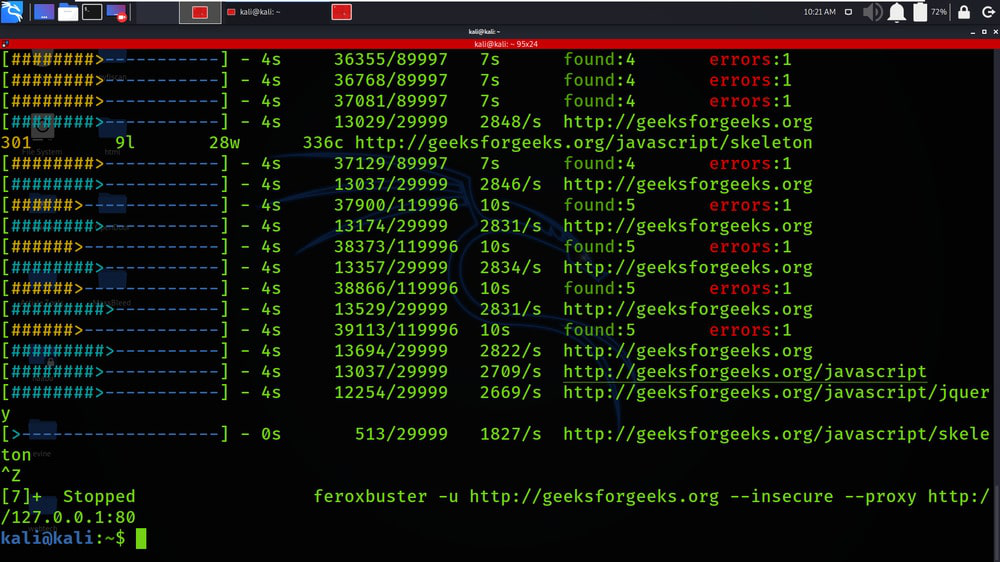
Task: Launch a new terminal emulator from the panel
Action: point(92,11)
